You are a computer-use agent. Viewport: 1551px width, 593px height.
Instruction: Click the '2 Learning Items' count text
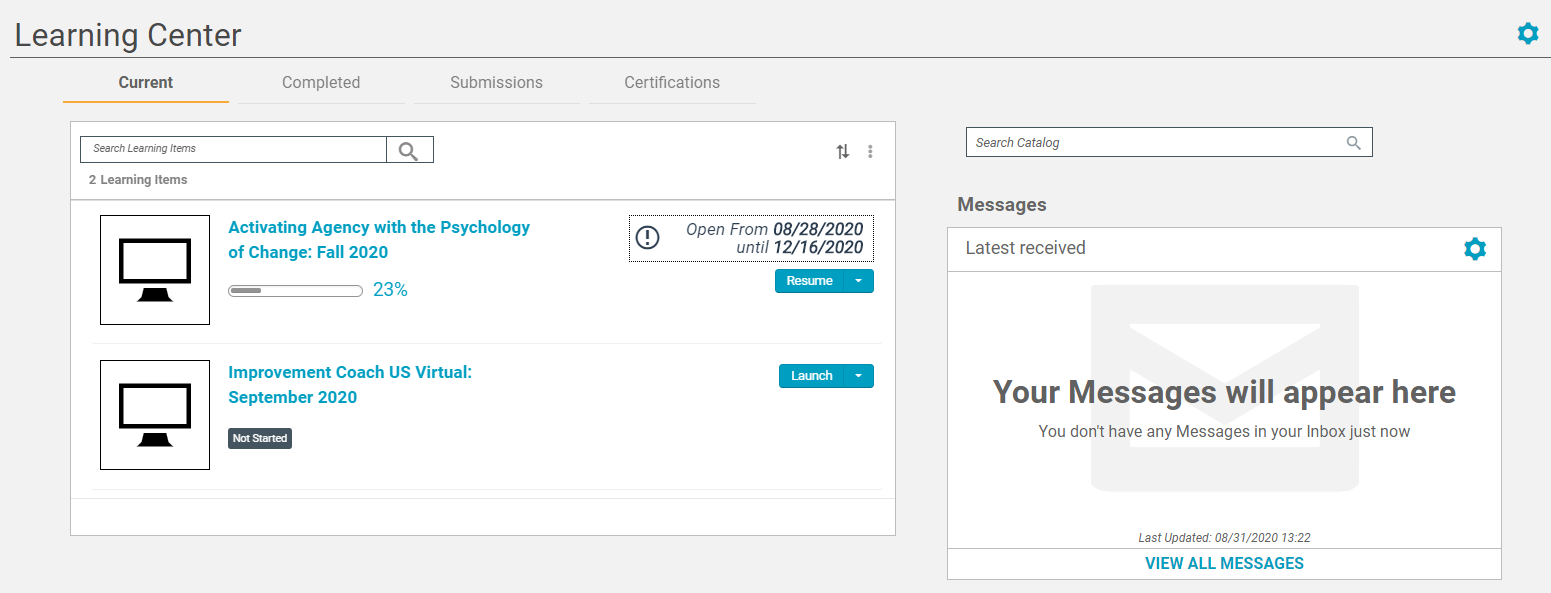[138, 180]
